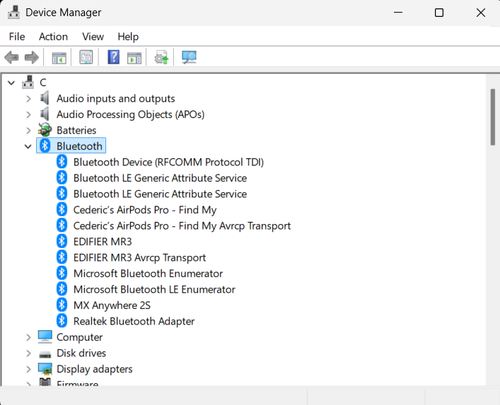Screen dimensions: 500x405
Task: Select Realtek Bluetooth Adapter
Action: (134, 321)
